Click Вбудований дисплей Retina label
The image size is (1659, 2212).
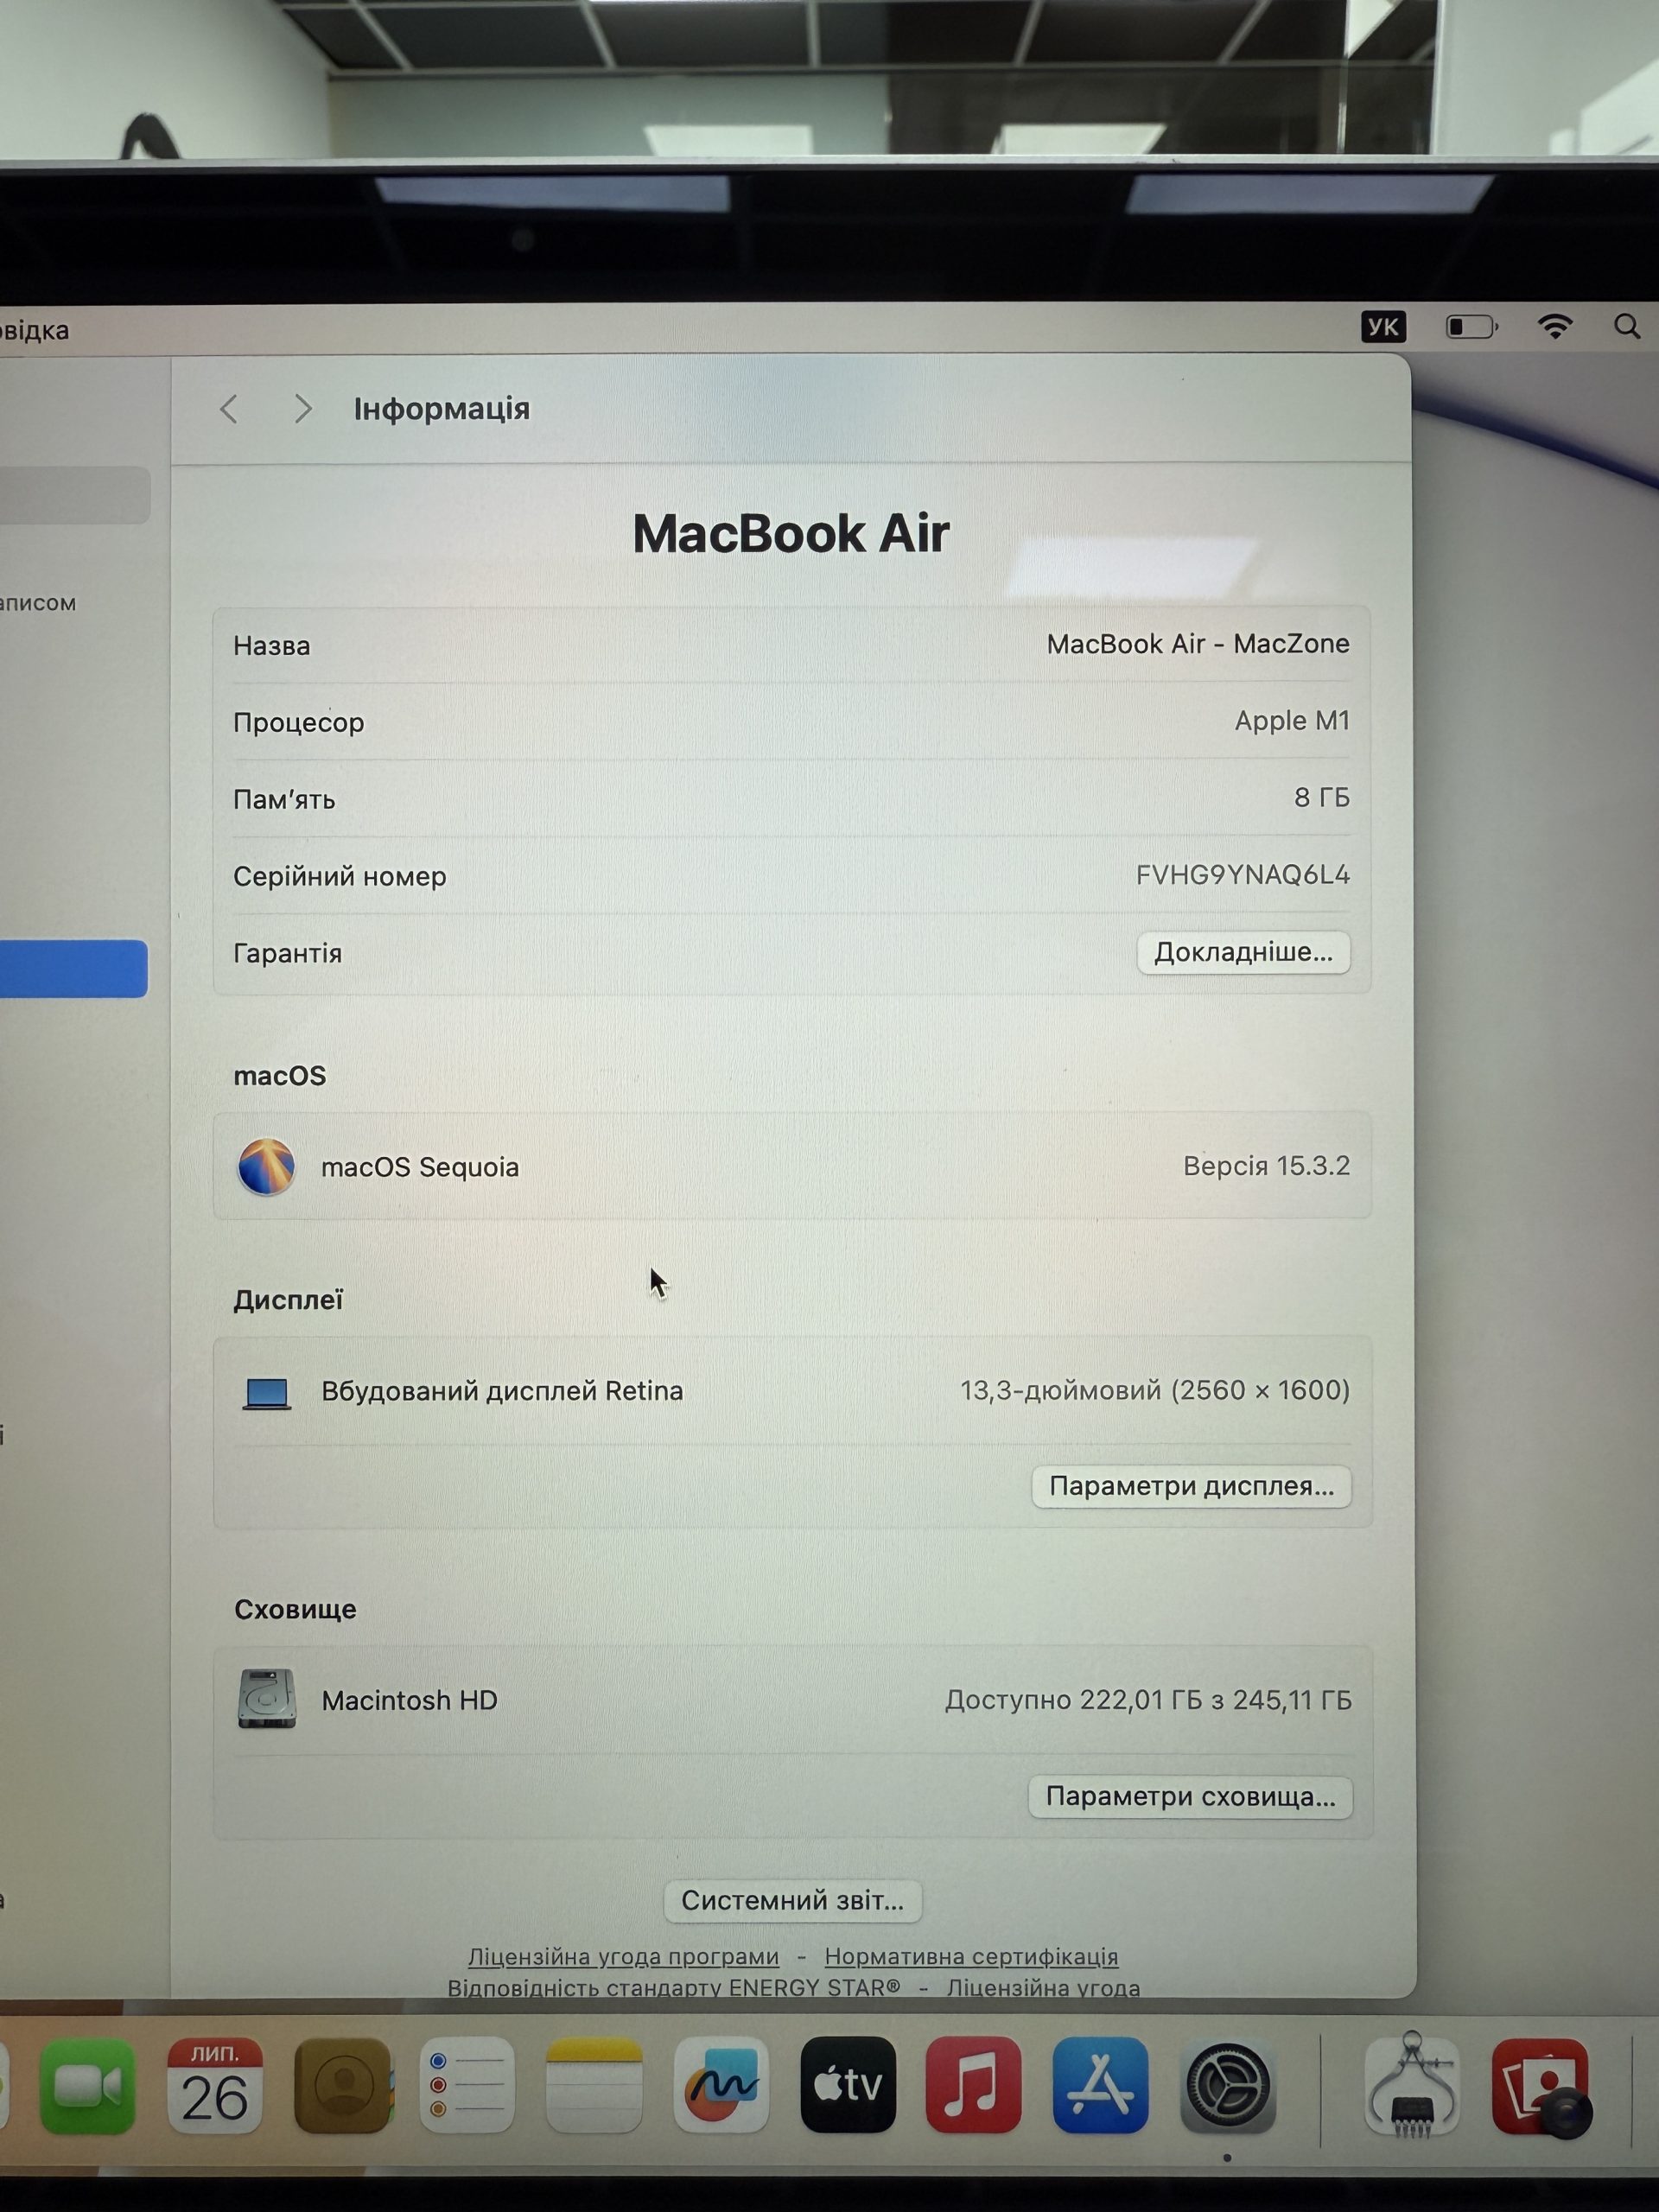tap(502, 1391)
